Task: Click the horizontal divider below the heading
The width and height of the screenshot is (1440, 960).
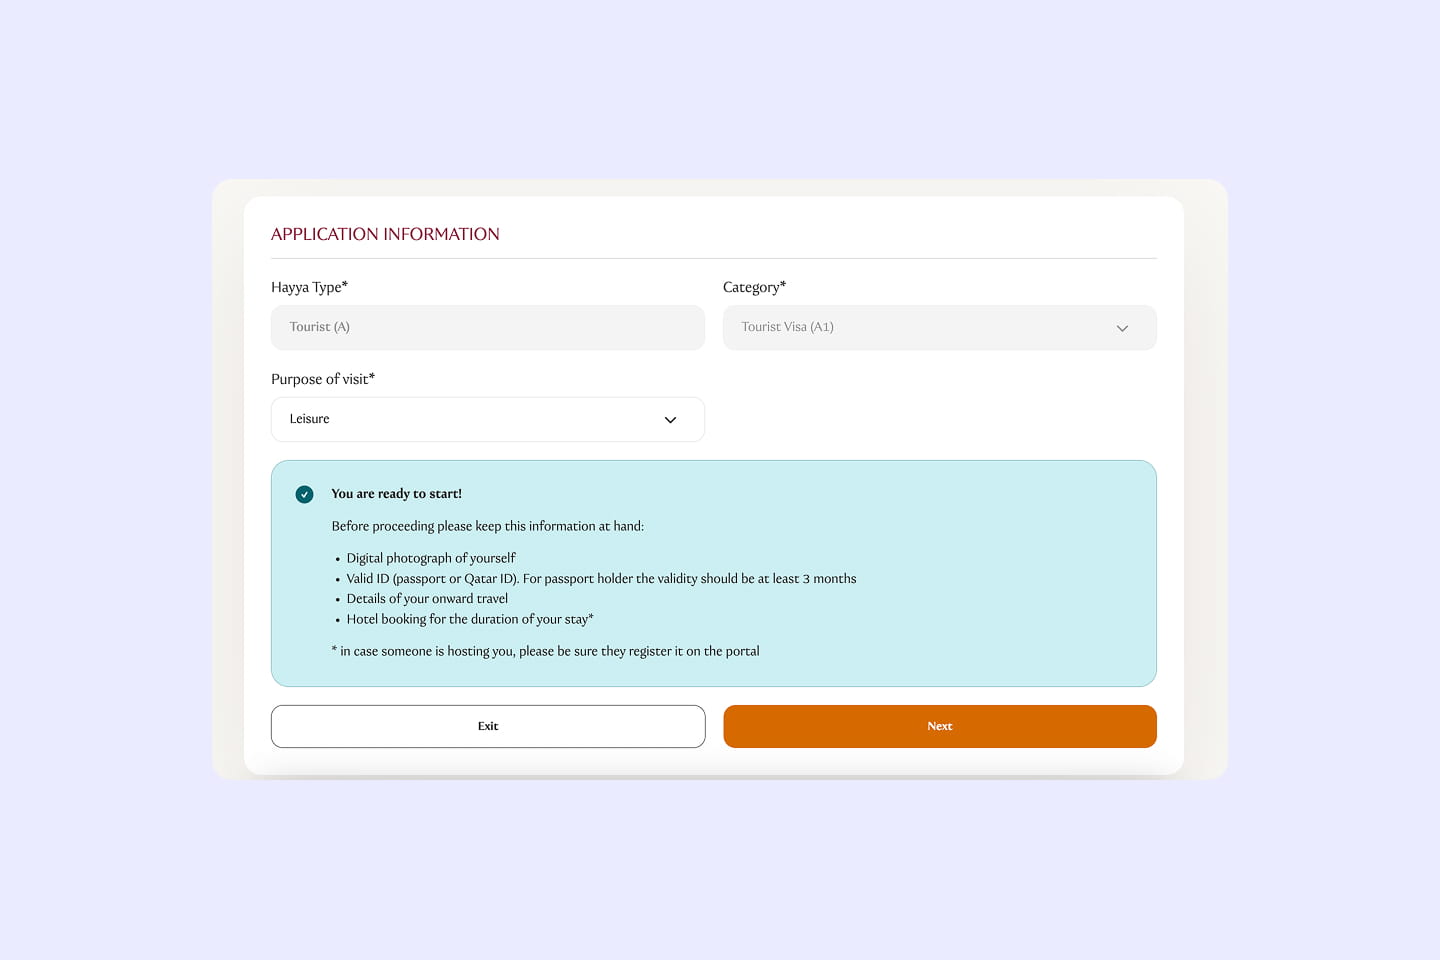Action: click(x=713, y=259)
